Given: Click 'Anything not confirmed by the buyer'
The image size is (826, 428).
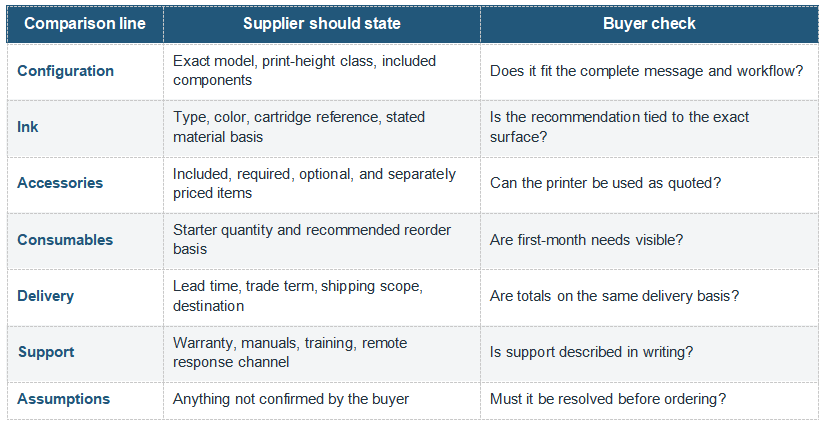Looking at the screenshot, I should tap(291, 399).
